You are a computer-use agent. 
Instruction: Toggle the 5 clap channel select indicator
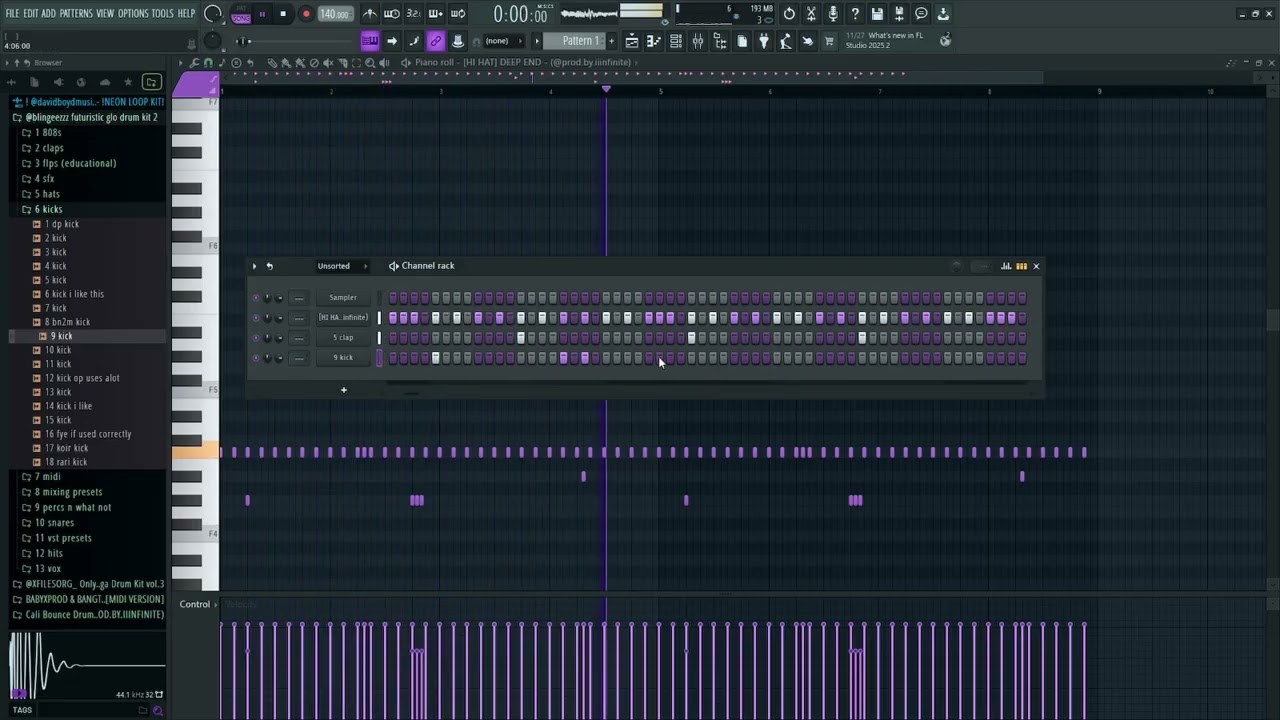pyautogui.click(x=379, y=337)
